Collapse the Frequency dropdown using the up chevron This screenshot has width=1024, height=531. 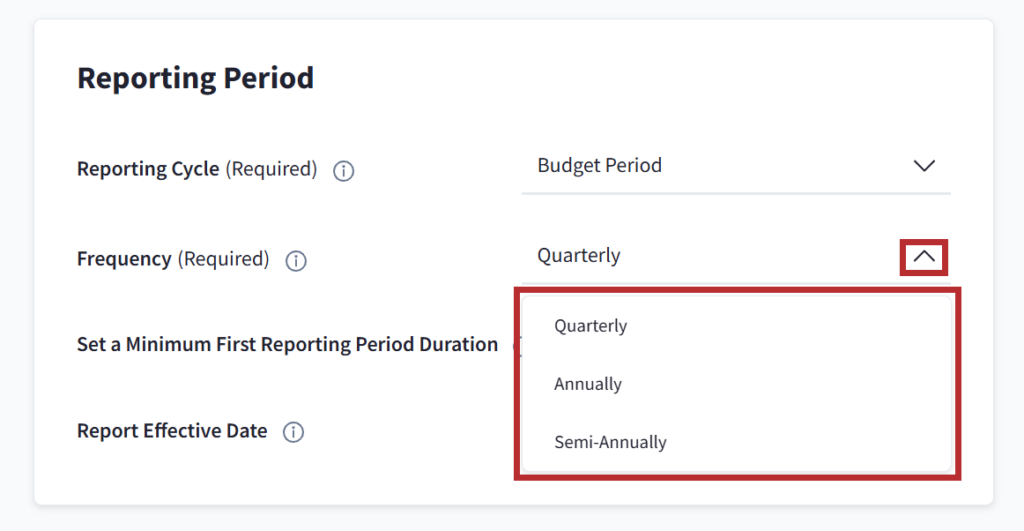coord(924,257)
